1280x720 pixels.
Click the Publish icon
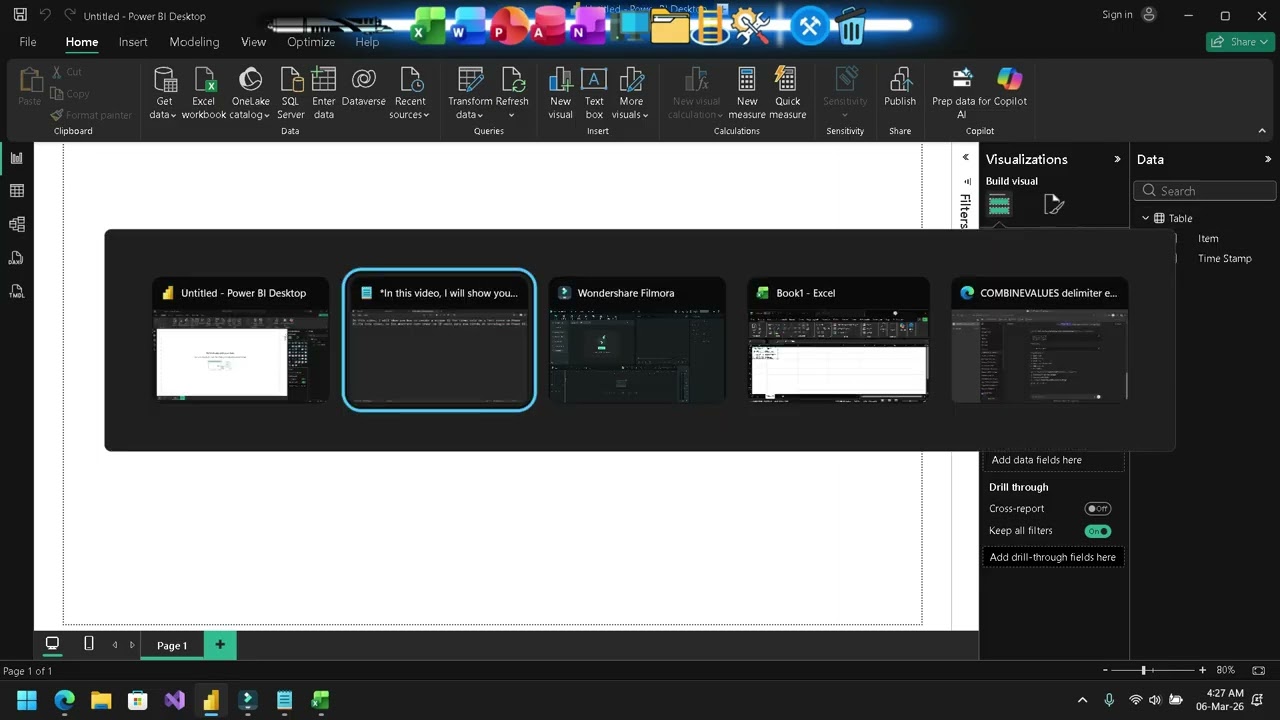[x=900, y=80]
